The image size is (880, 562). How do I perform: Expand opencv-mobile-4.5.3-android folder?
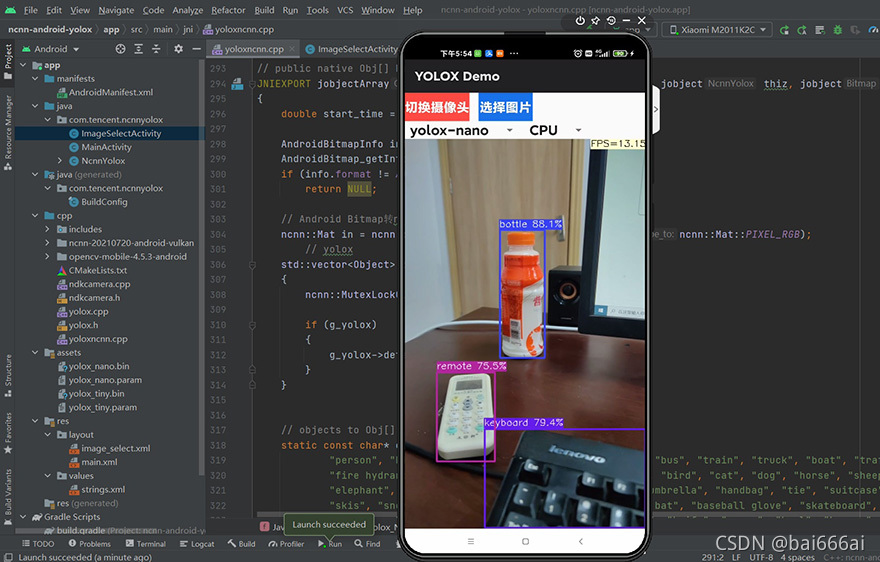click(x=48, y=257)
